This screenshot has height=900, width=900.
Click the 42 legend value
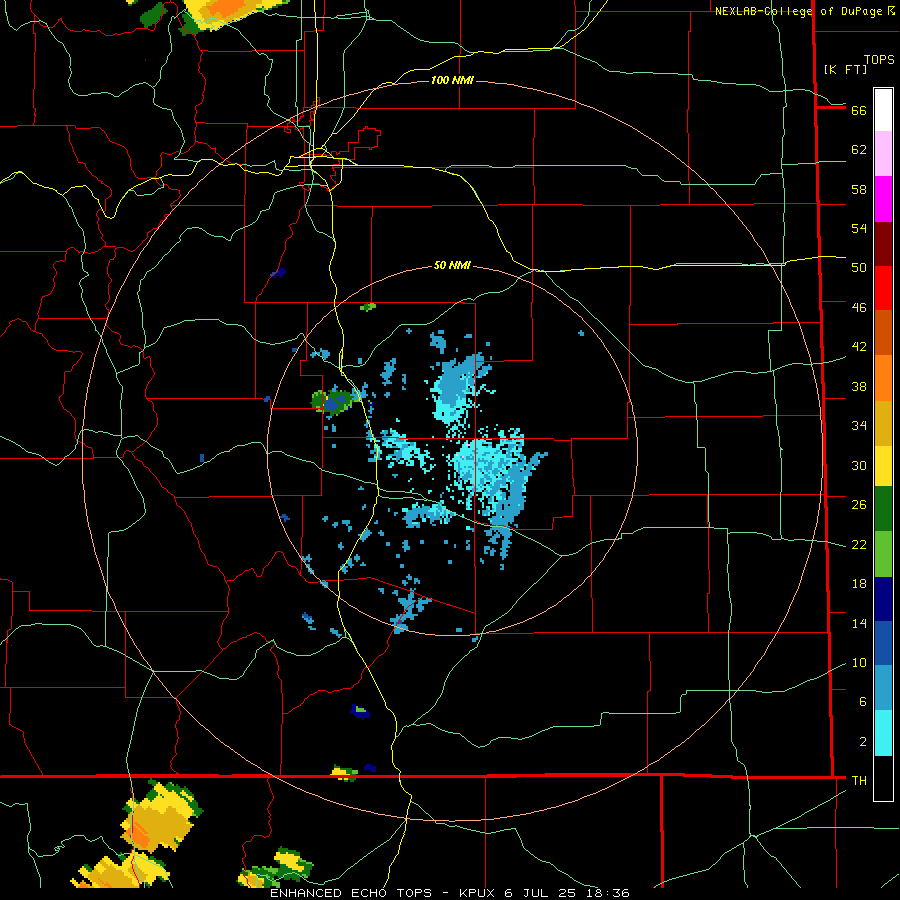[859, 347]
